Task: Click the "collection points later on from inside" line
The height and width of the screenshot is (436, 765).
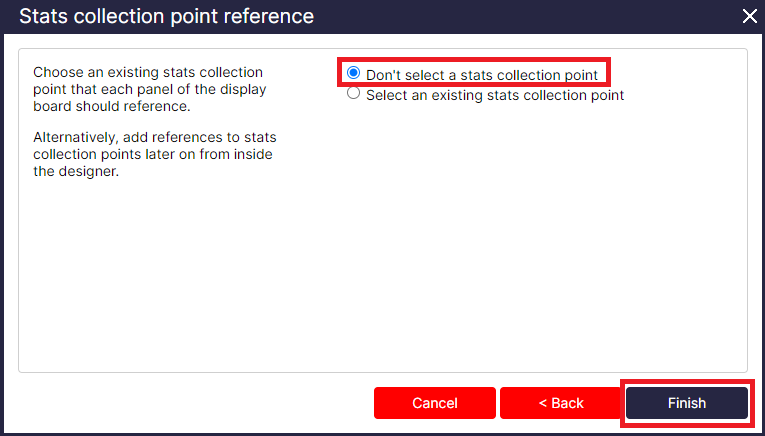Action: click(x=153, y=153)
